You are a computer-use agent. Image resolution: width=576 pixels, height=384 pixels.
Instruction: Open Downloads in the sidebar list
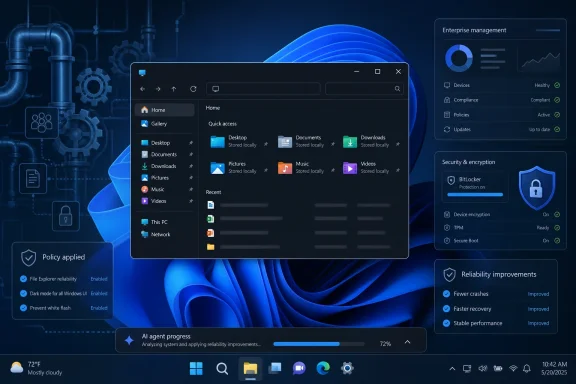pos(165,166)
